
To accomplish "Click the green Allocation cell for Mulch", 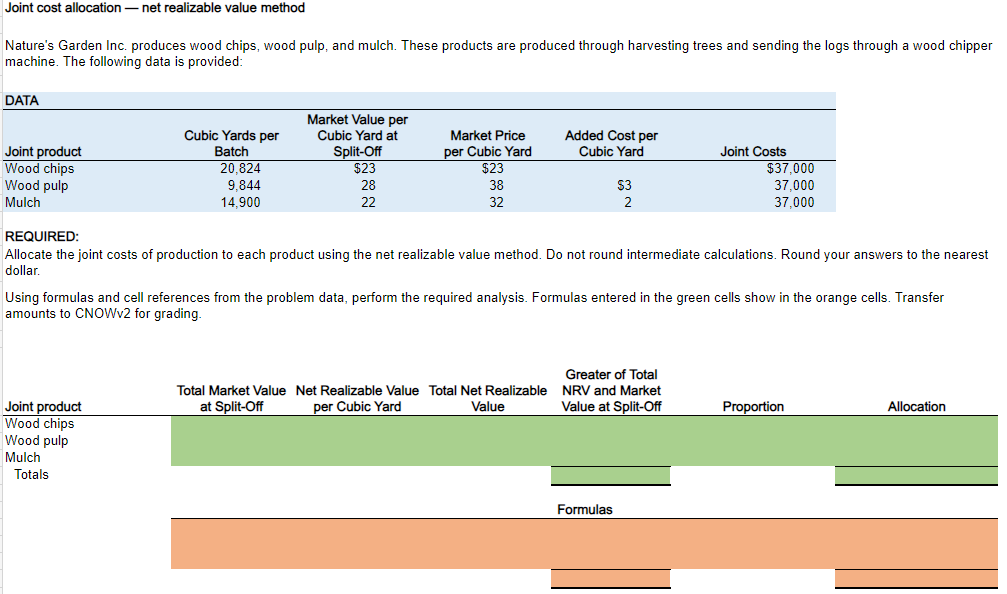I will [916, 457].
